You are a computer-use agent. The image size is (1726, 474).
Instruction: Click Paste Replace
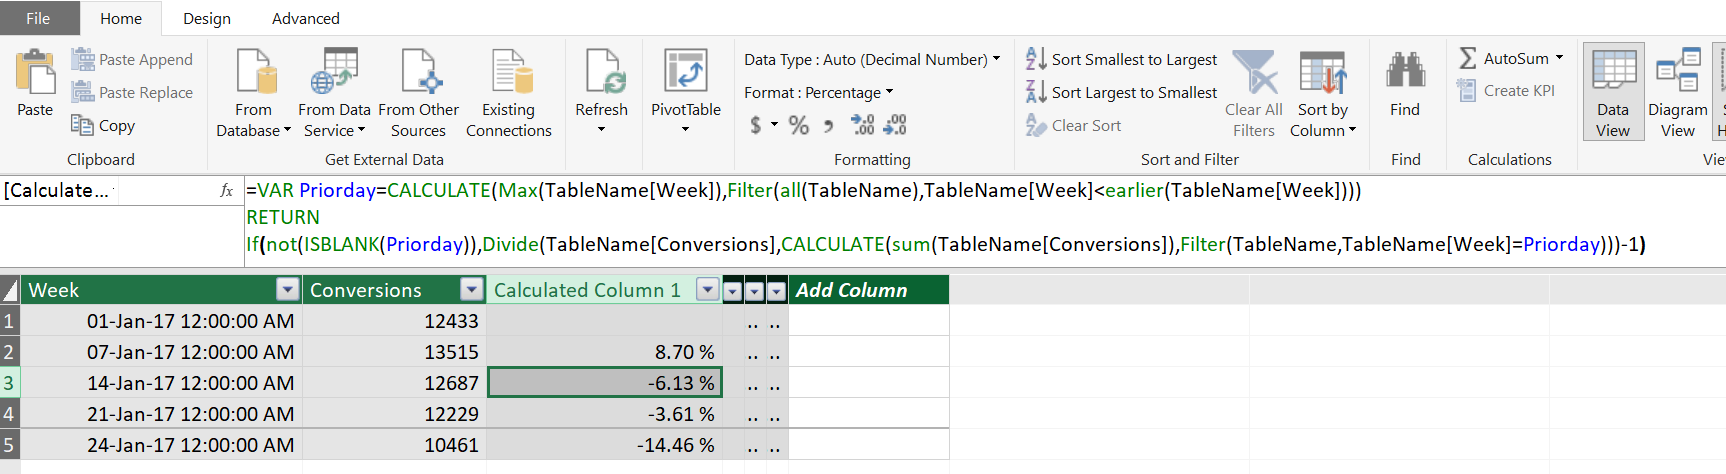click(x=132, y=93)
